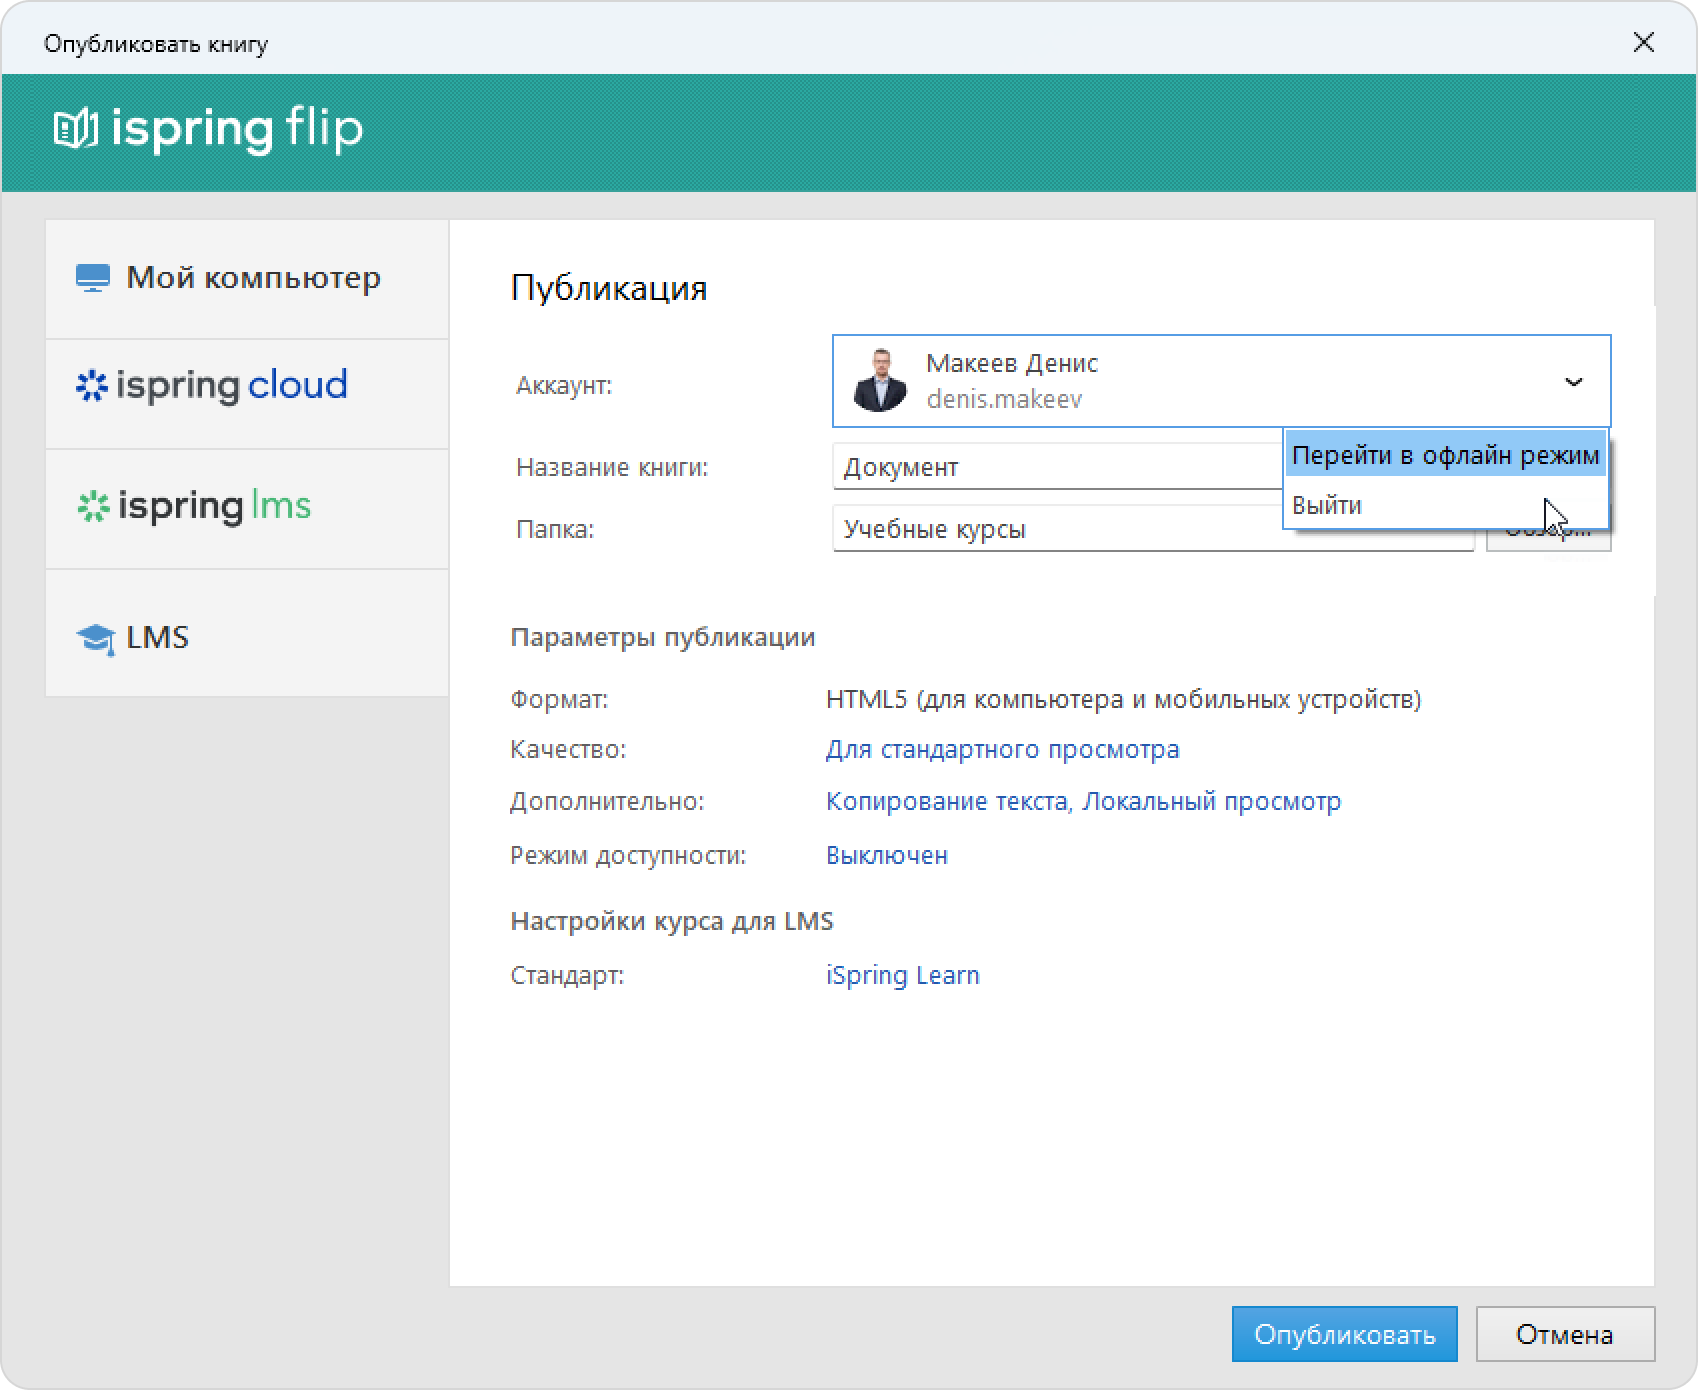Screen dimensions: 1698x1390
Task: Click the Параметры публикации heading
Action: pyautogui.click(x=662, y=637)
